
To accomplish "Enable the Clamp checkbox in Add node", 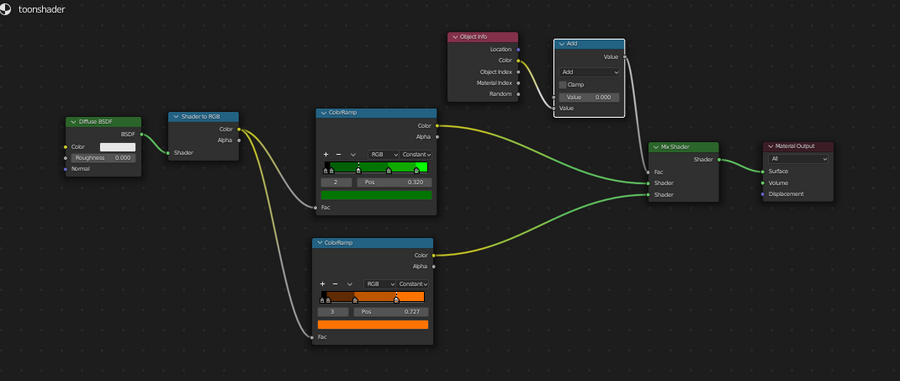I will point(562,84).
